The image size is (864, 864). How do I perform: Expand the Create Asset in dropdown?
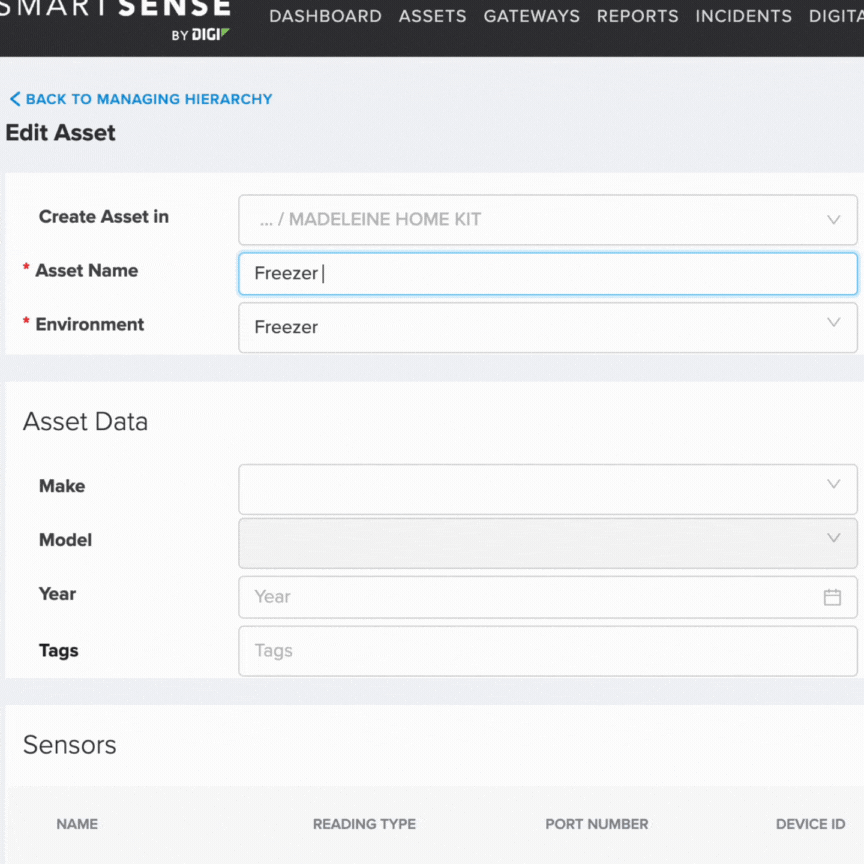click(548, 219)
